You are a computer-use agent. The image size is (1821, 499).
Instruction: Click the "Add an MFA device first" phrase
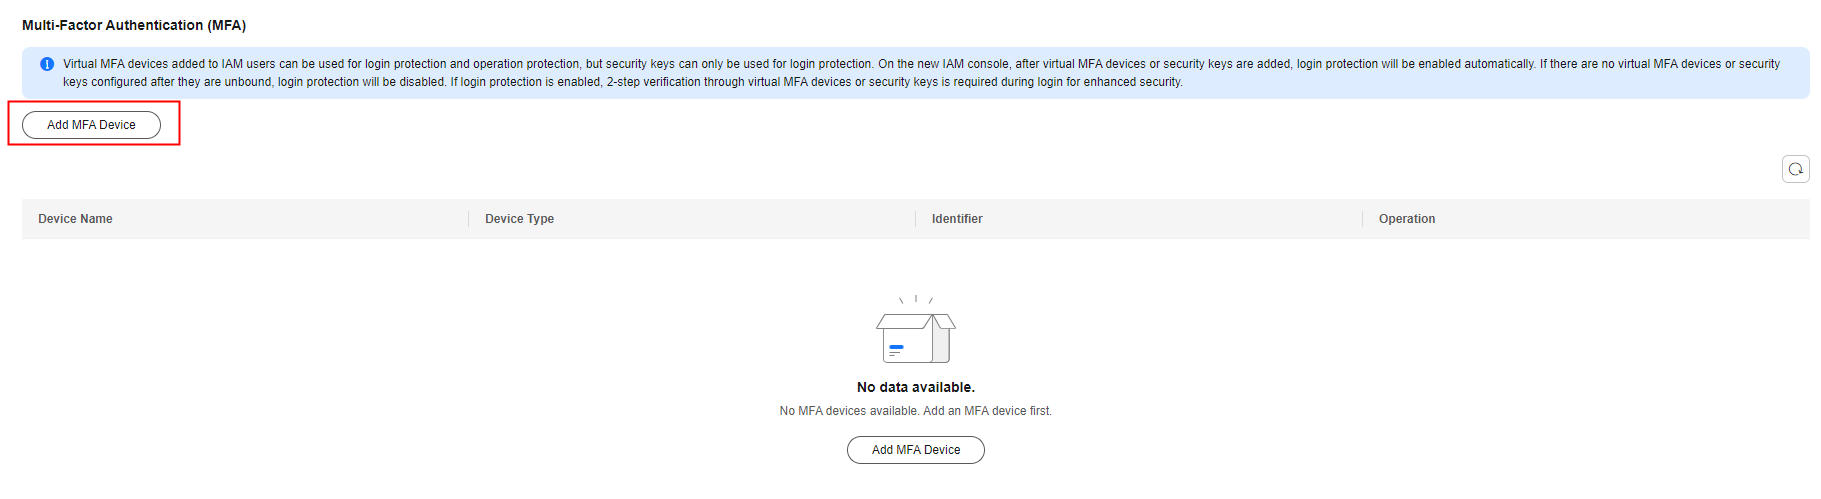pos(987,411)
